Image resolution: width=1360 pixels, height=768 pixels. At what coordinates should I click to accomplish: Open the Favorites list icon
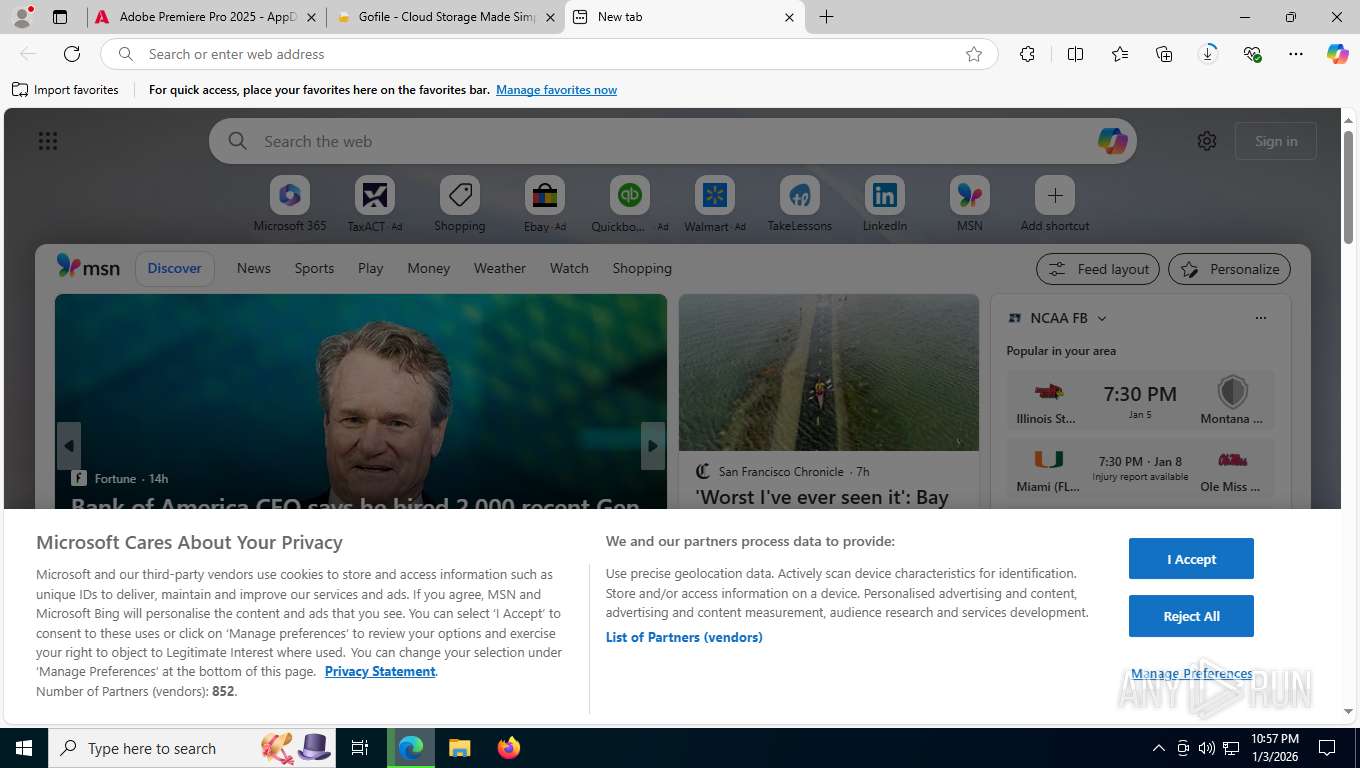coord(1120,54)
